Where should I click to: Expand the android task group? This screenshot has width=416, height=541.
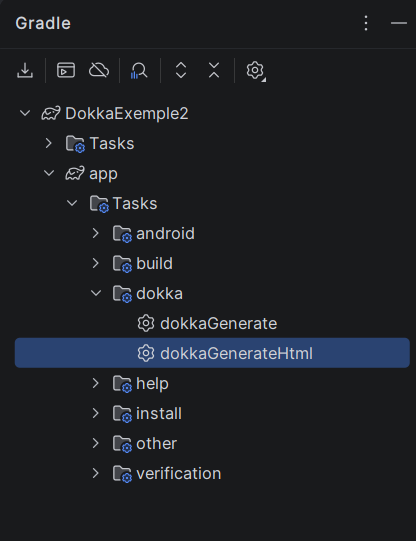tap(96, 233)
